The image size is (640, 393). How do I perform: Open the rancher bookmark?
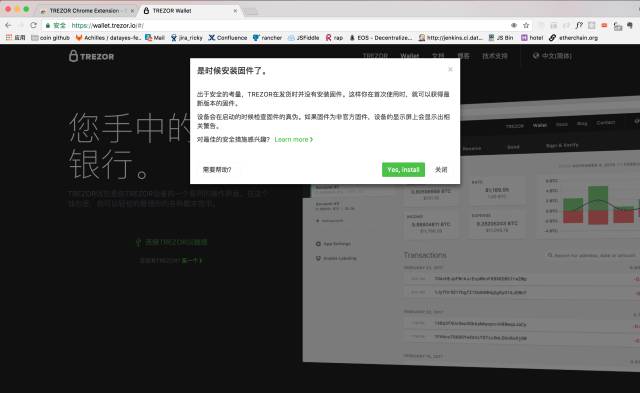coord(267,38)
